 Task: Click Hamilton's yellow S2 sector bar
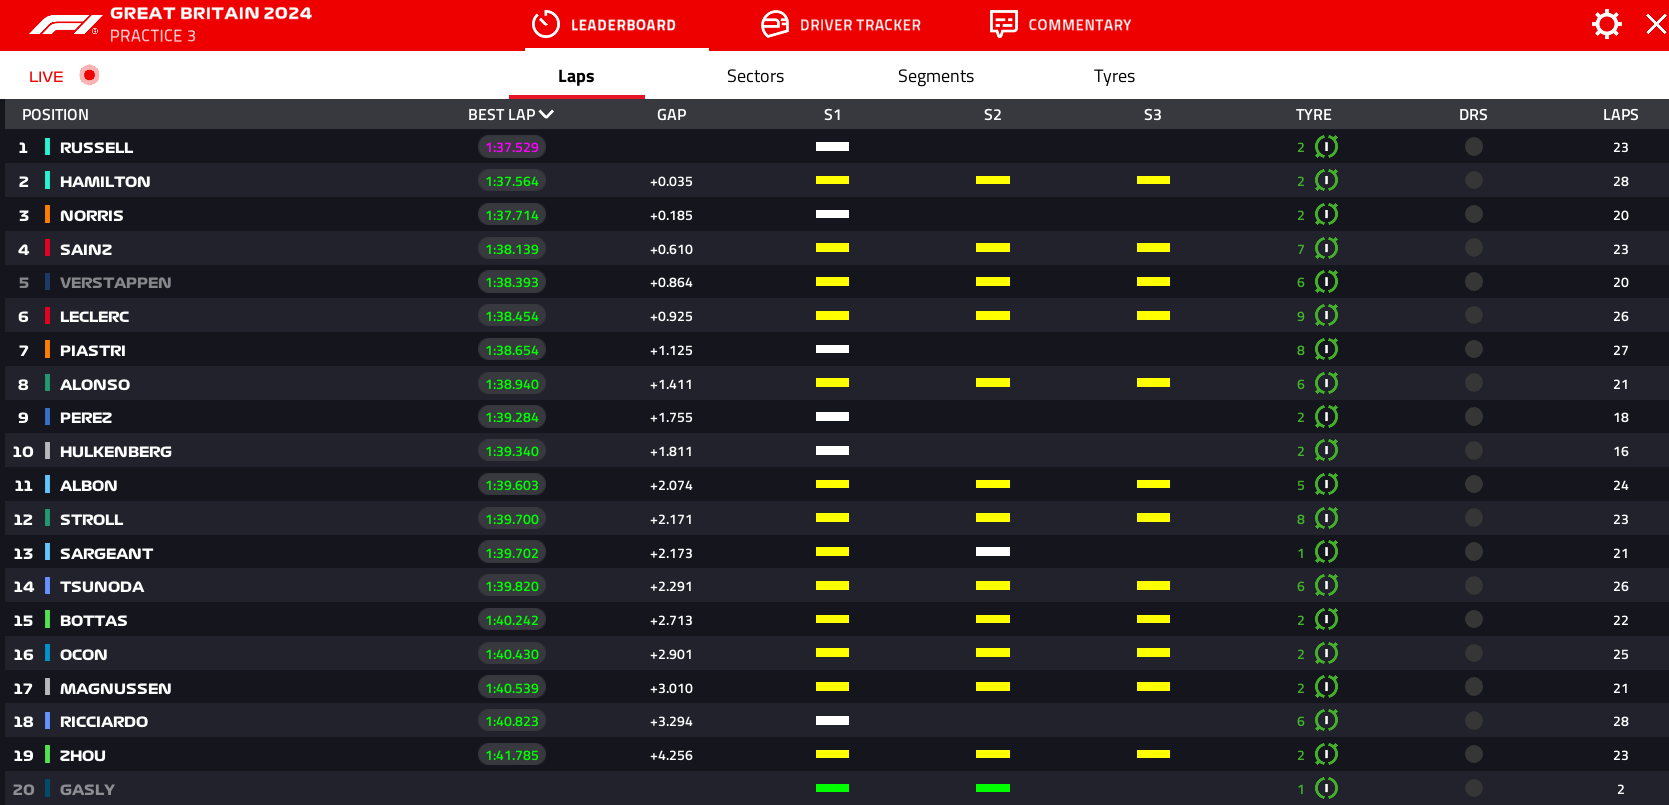tap(993, 180)
